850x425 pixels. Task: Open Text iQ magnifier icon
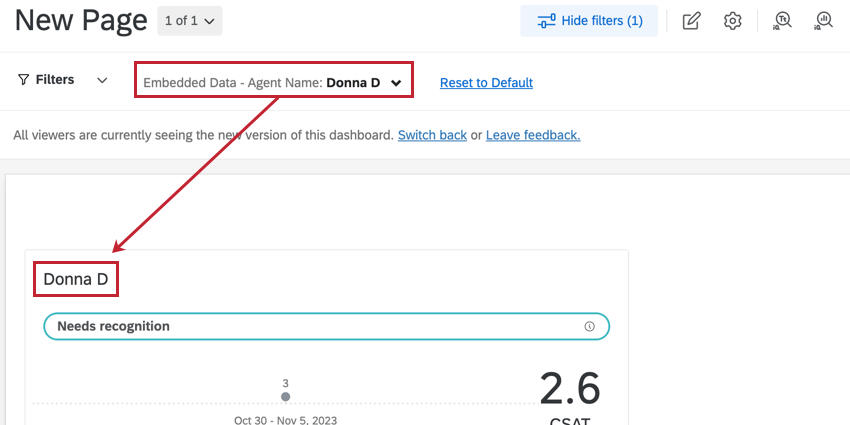tap(782, 21)
